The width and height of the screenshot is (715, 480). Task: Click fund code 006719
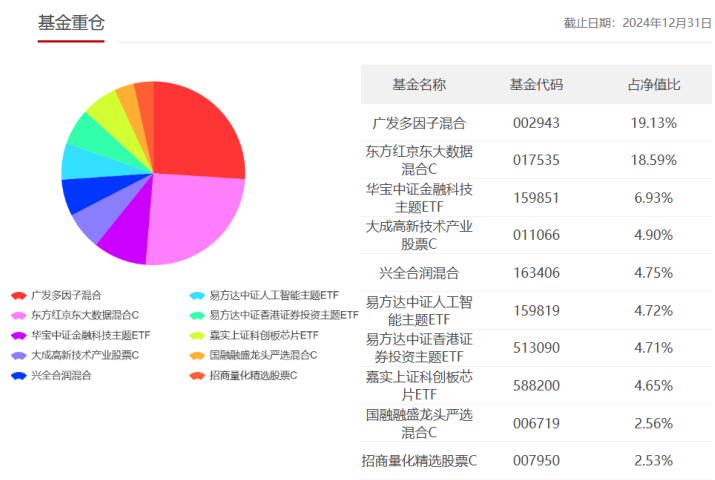[x=536, y=423]
